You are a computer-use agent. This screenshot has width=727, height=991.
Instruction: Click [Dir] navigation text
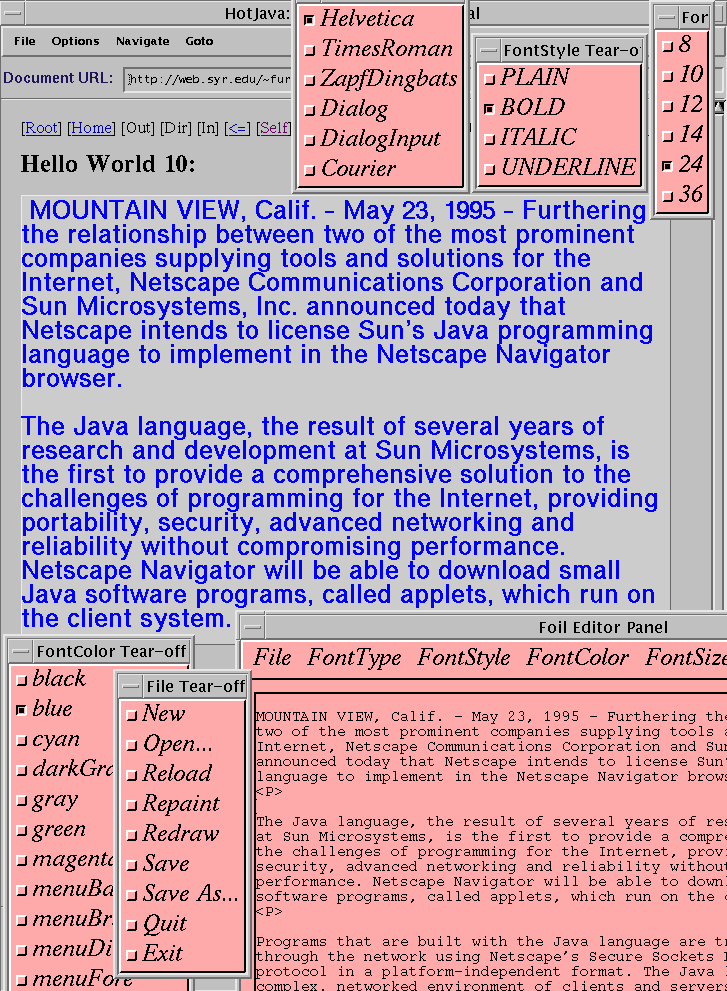(x=176, y=128)
